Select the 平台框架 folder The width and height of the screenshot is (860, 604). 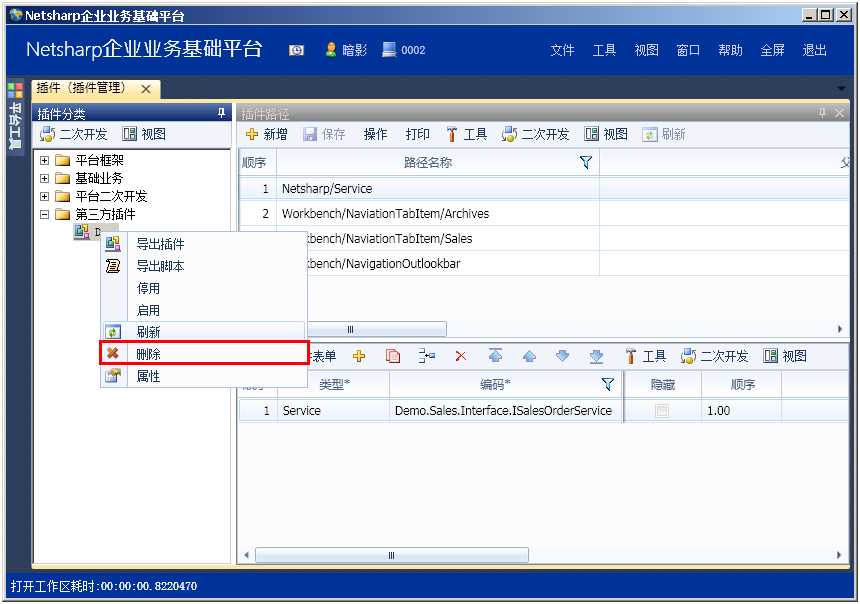tap(90, 160)
